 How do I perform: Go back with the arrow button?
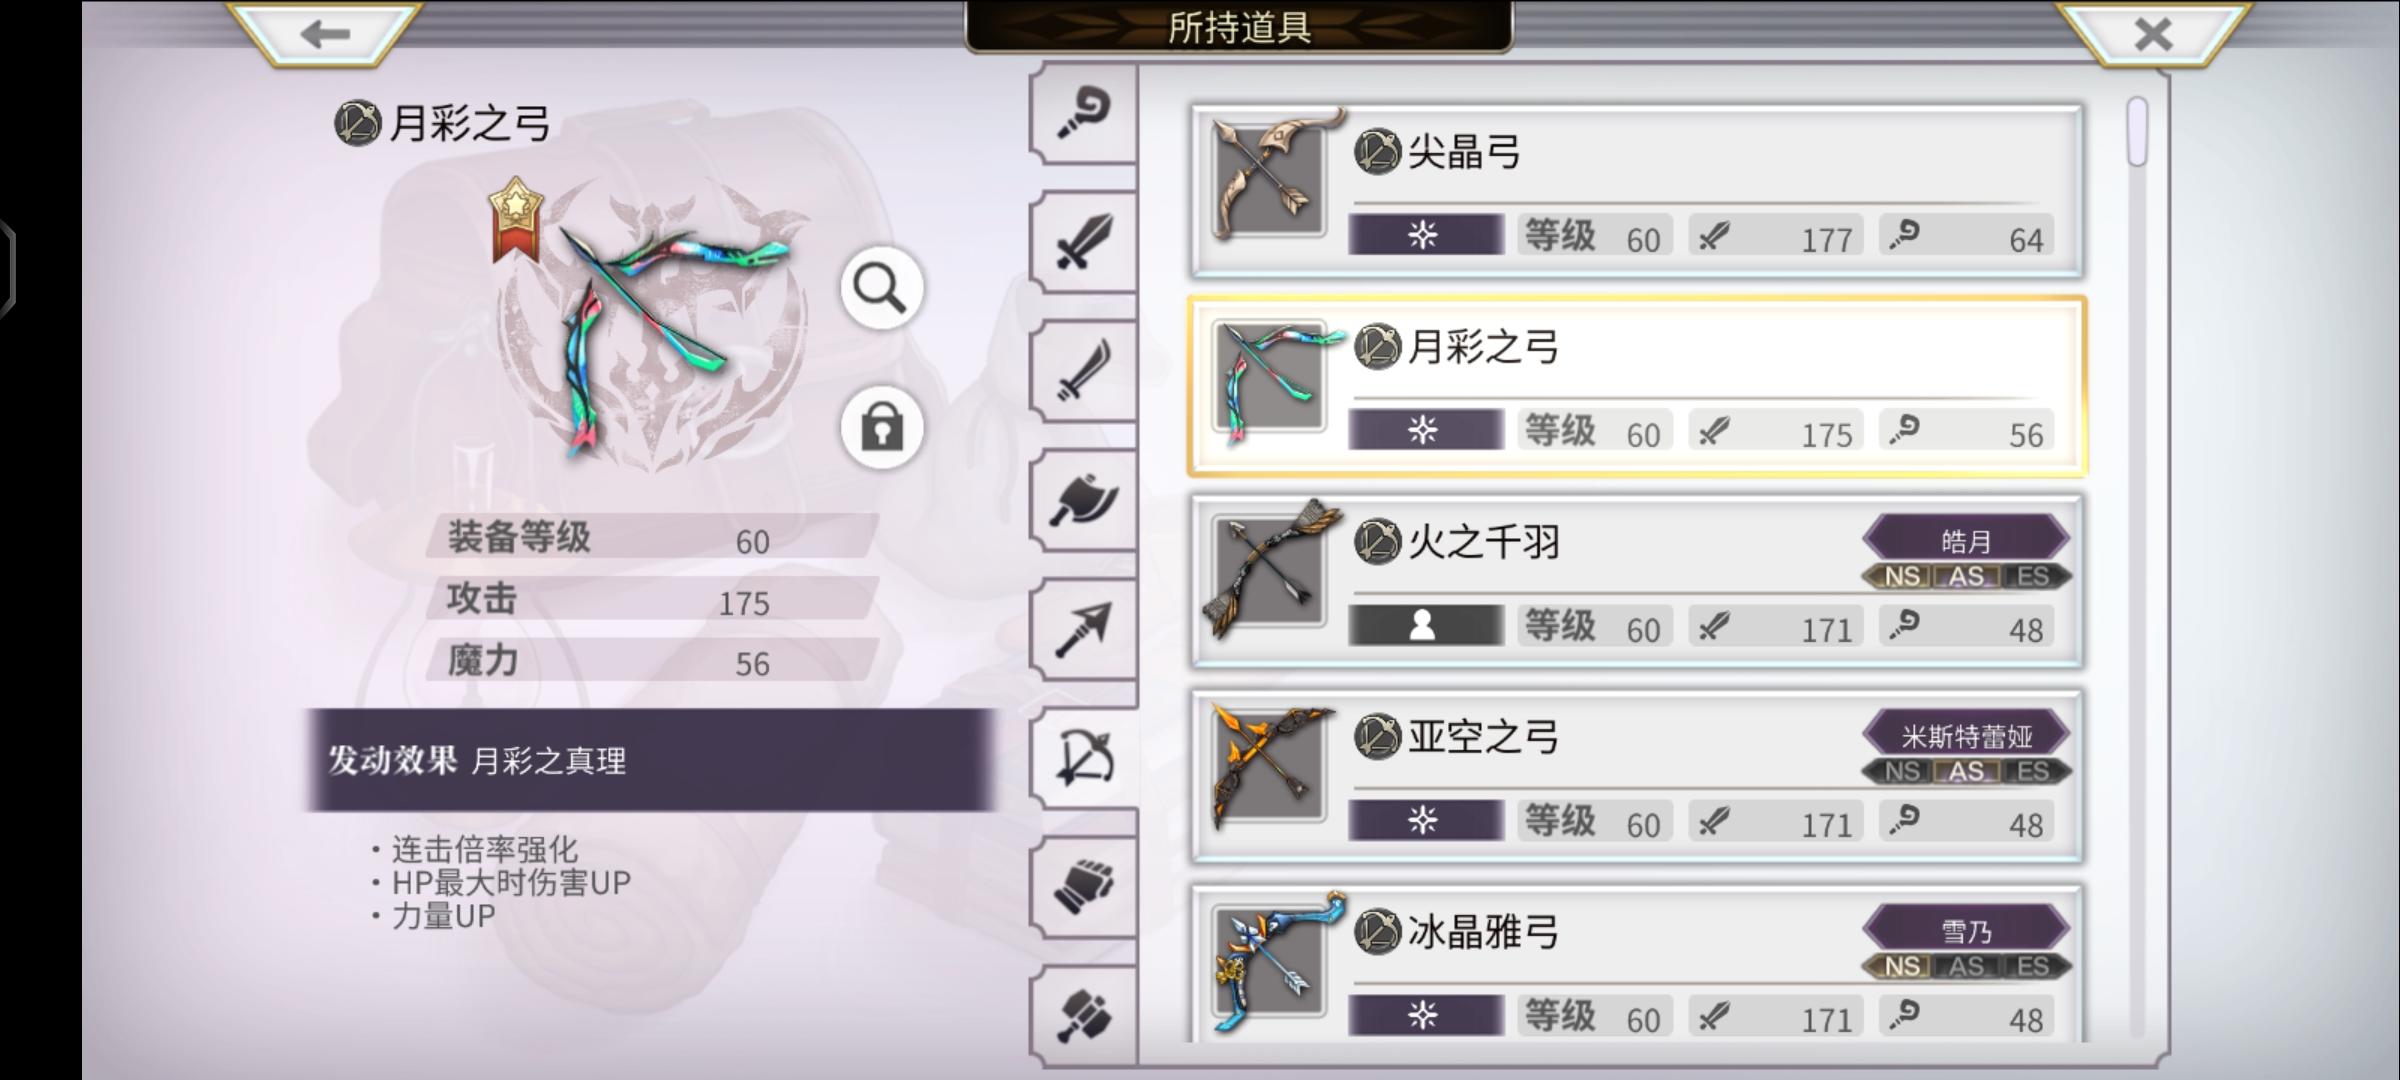[325, 34]
